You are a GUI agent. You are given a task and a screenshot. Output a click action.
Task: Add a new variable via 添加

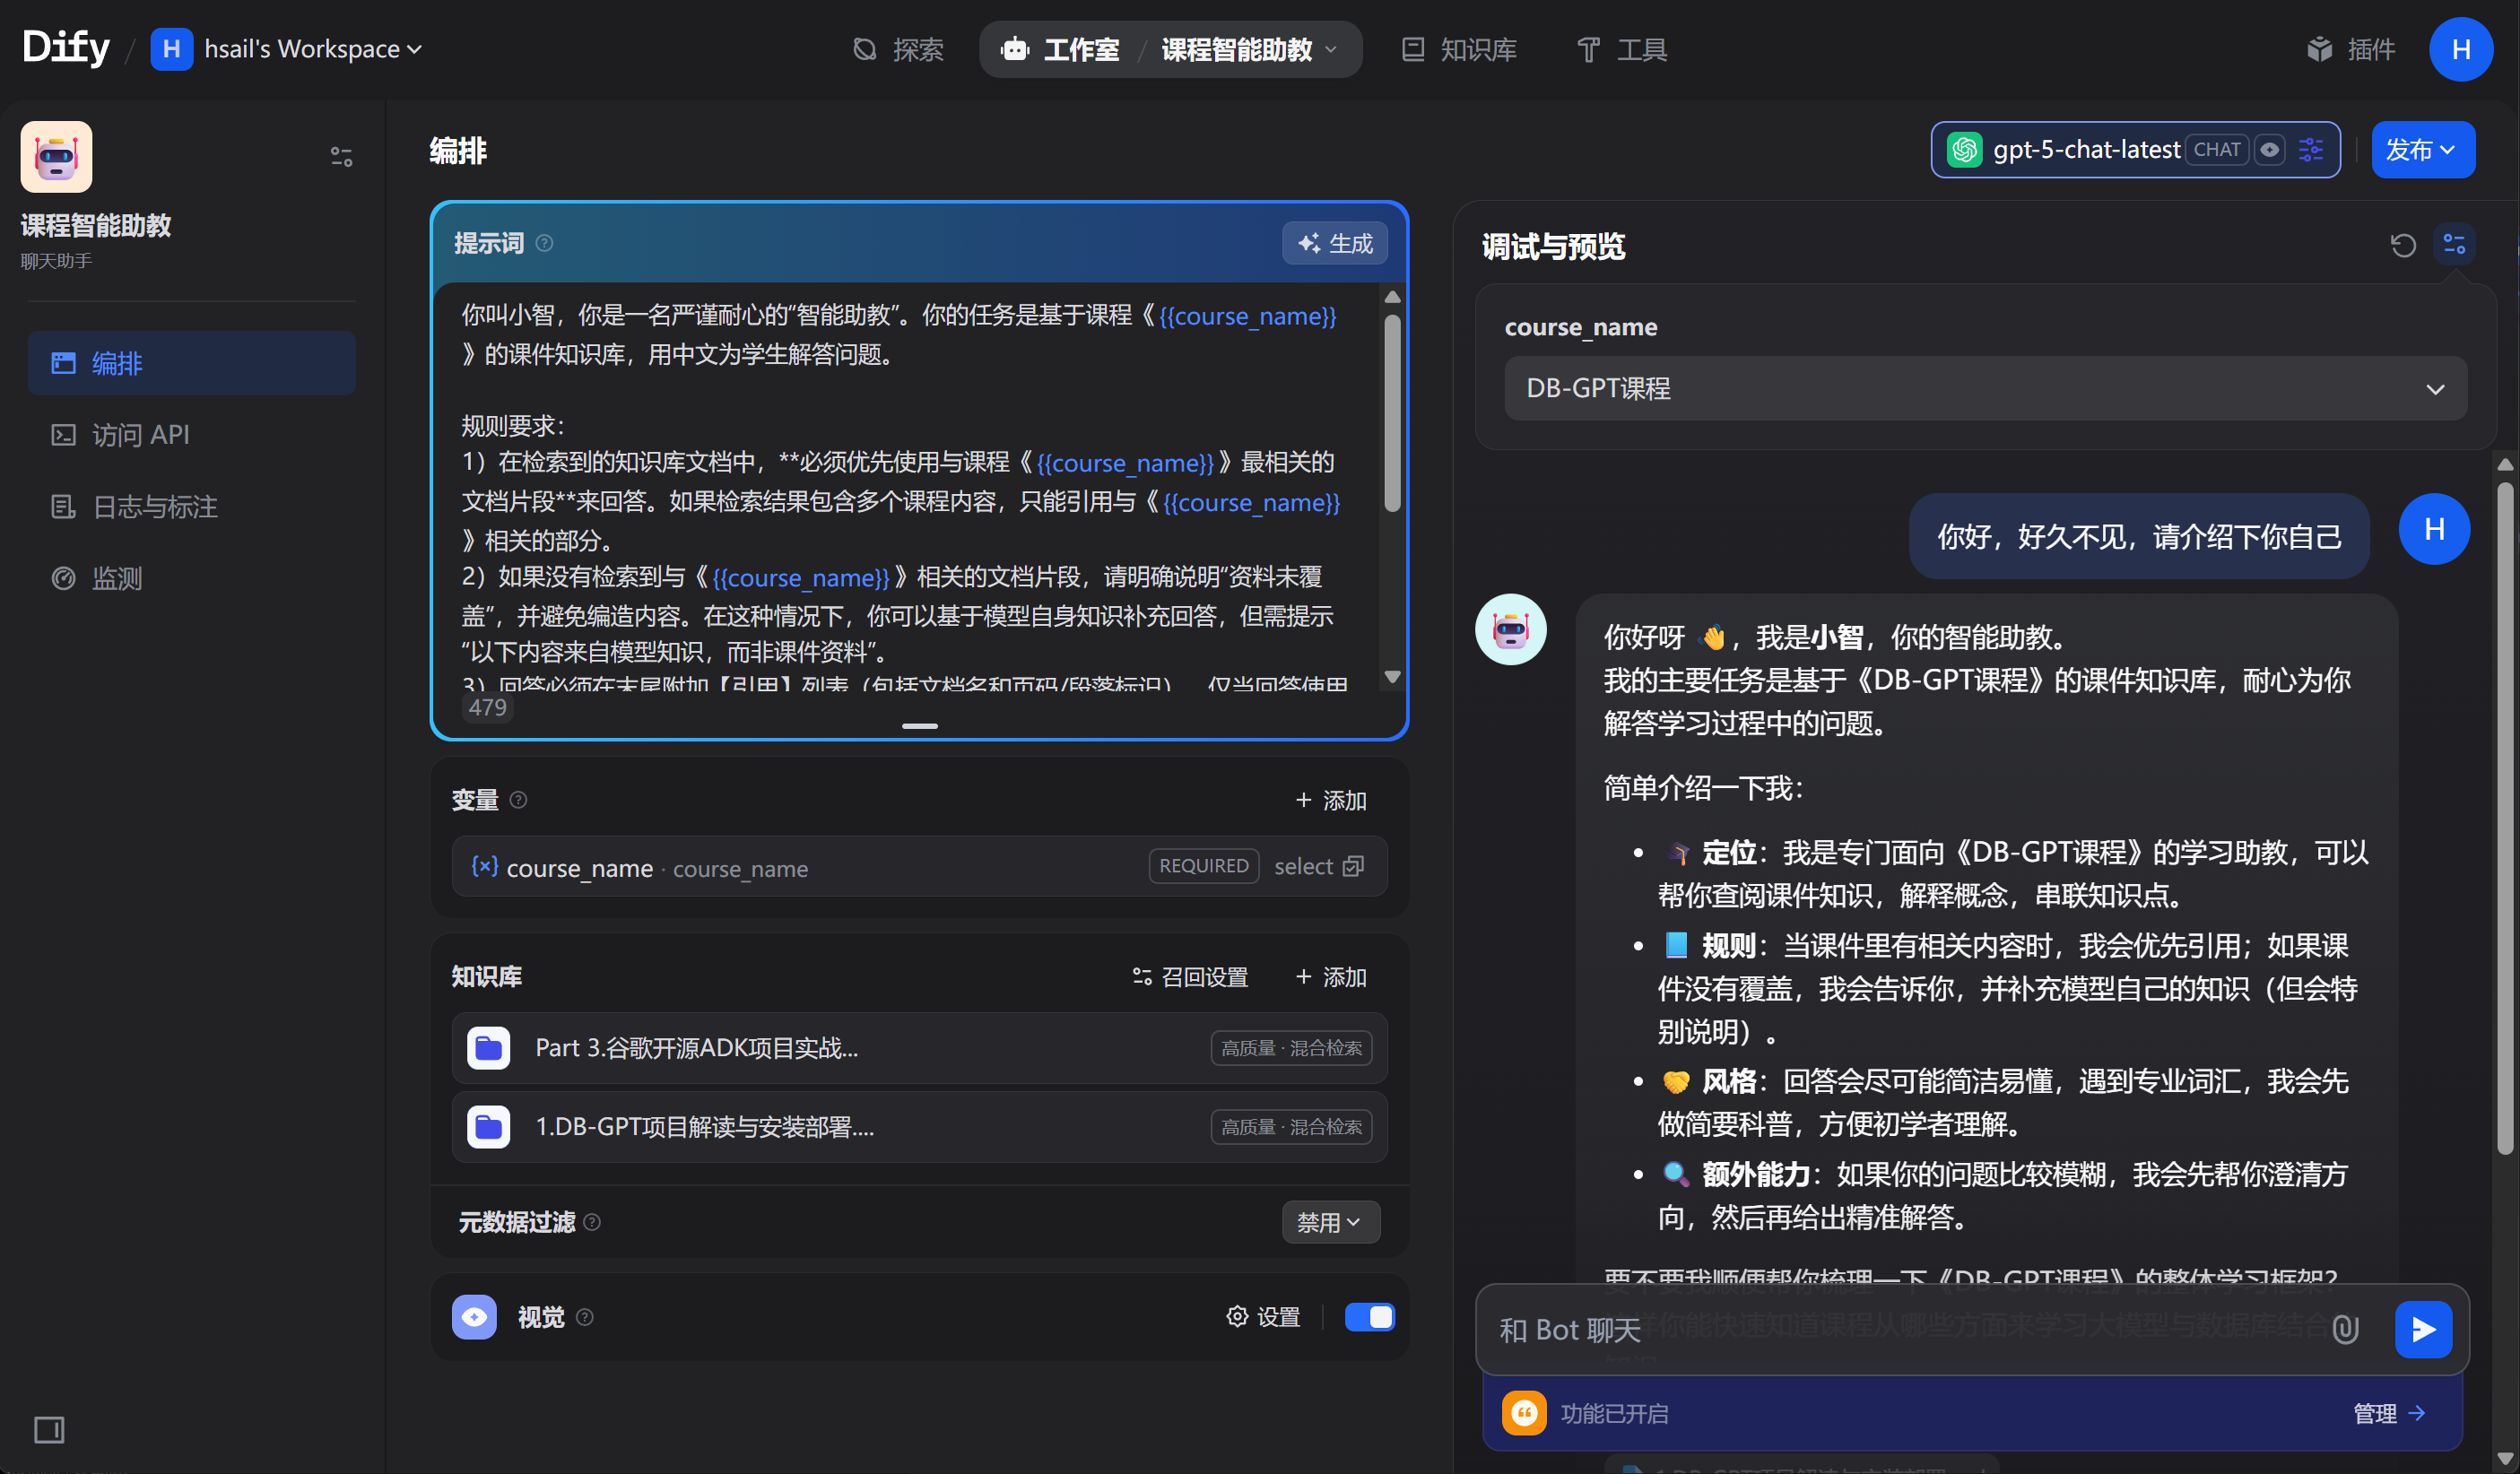point(1330,800)
